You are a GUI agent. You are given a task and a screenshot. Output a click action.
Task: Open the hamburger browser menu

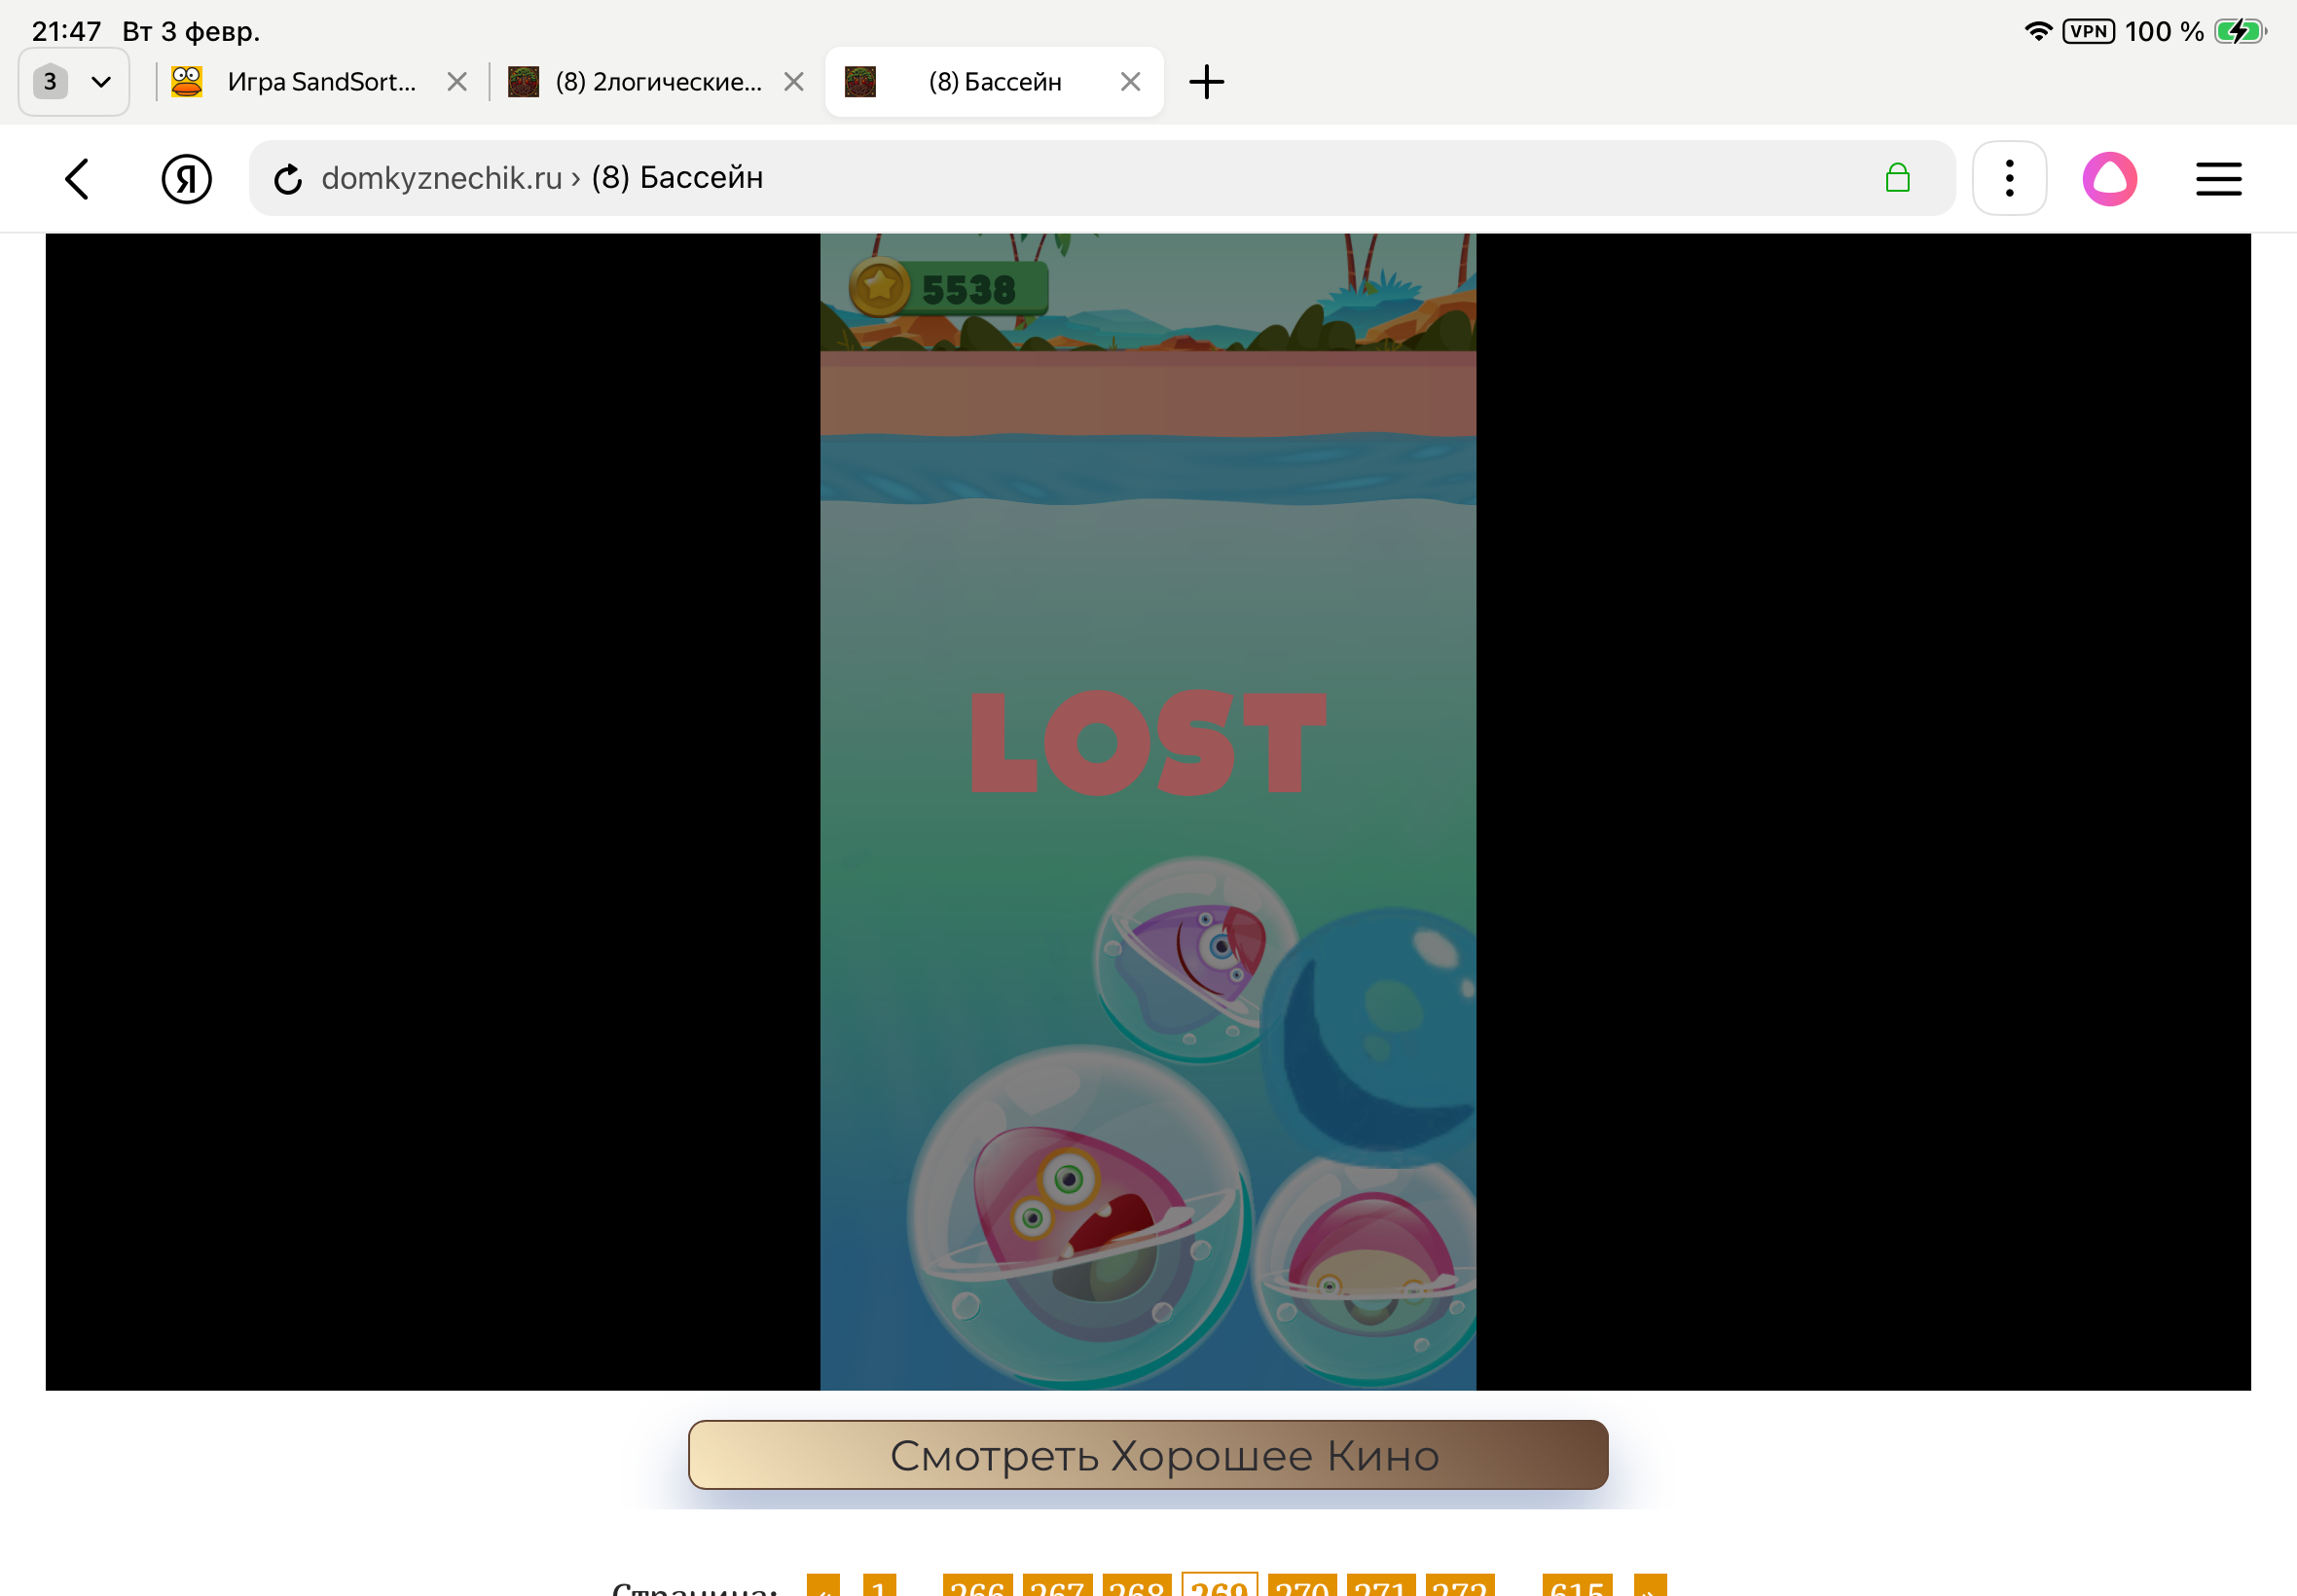click(2218, 179)
